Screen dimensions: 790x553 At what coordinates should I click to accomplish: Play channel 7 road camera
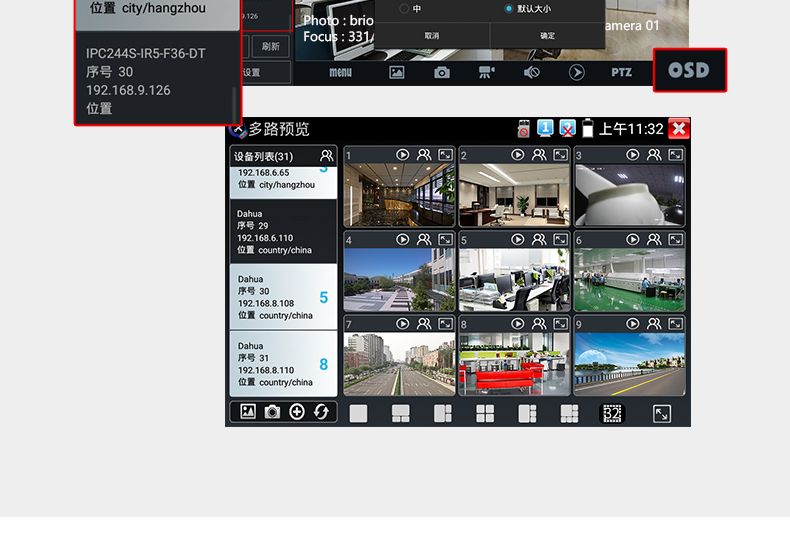point(402,323)
